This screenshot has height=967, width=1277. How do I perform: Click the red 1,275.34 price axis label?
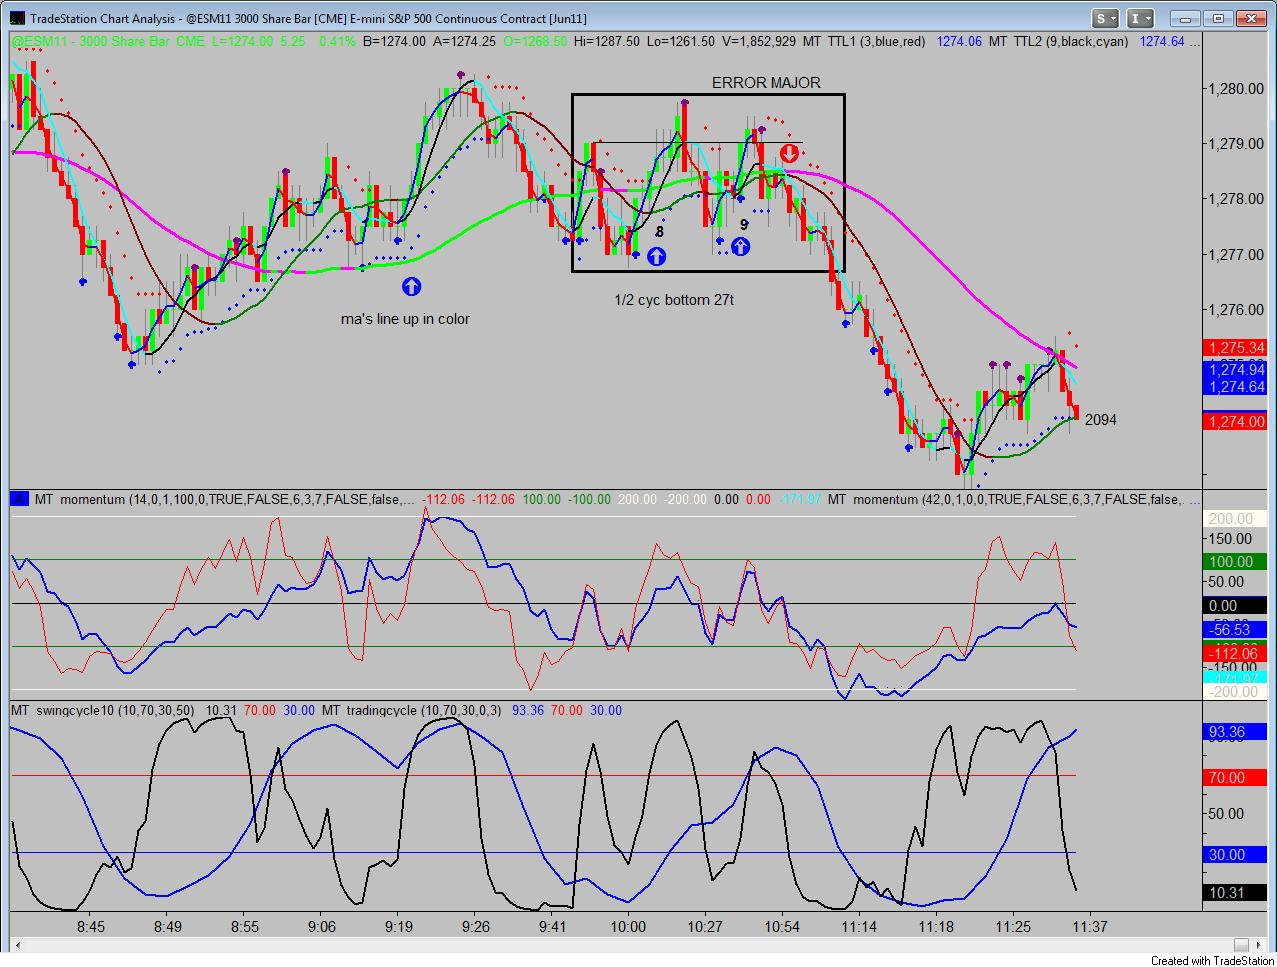point(1237,348)
